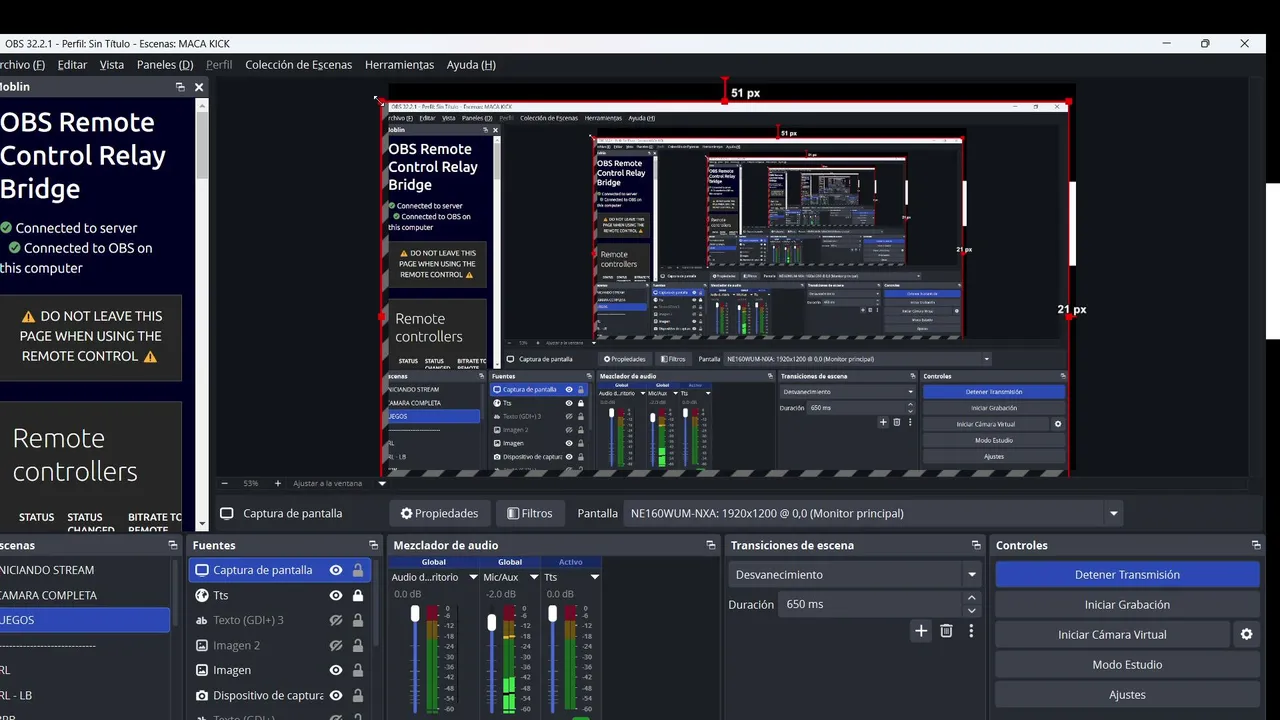Select the CAMARA COMPLETA scene

(x=85, y=595)
